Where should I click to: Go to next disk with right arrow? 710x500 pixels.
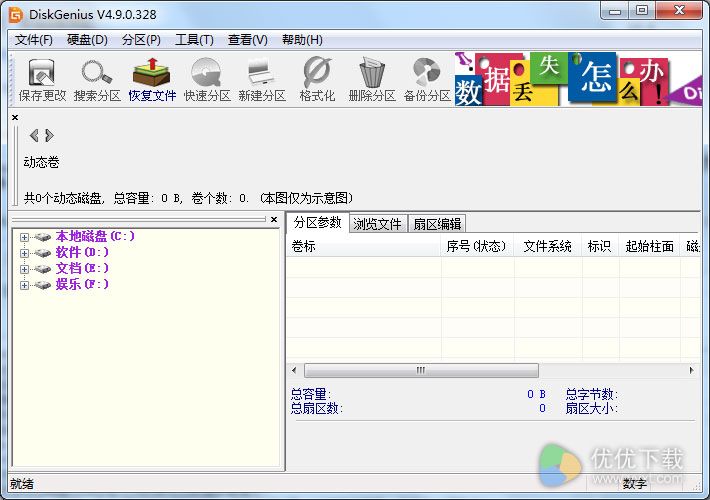pos(49,135)
